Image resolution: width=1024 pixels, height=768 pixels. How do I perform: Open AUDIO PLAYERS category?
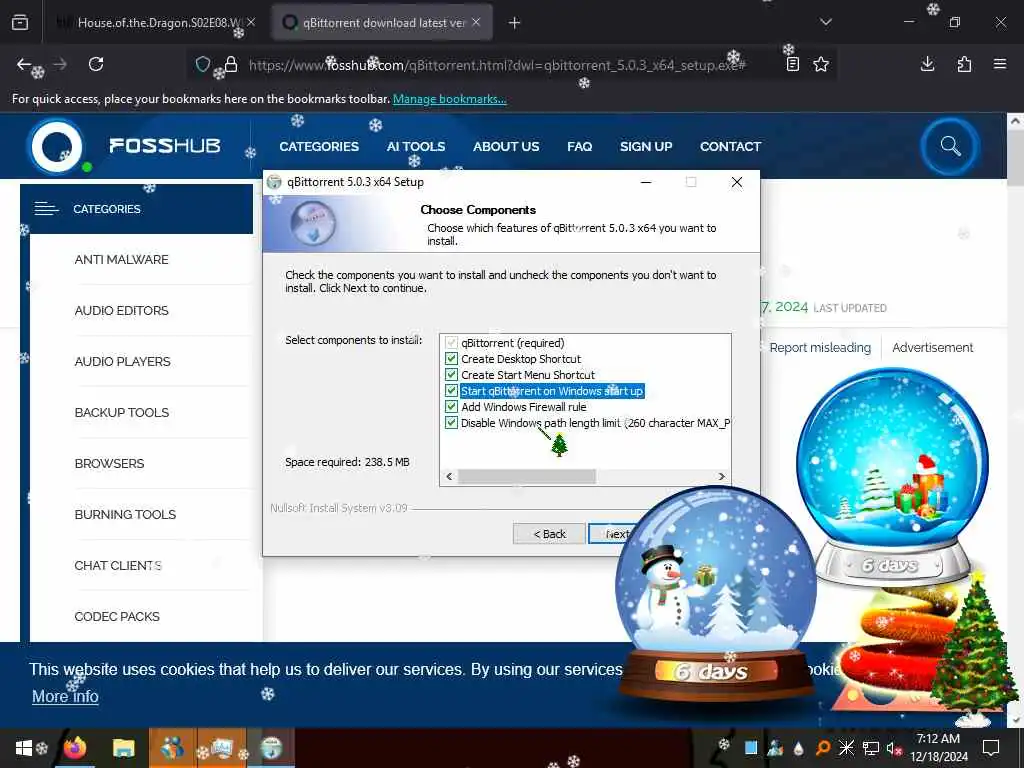[x=122, y=361]
